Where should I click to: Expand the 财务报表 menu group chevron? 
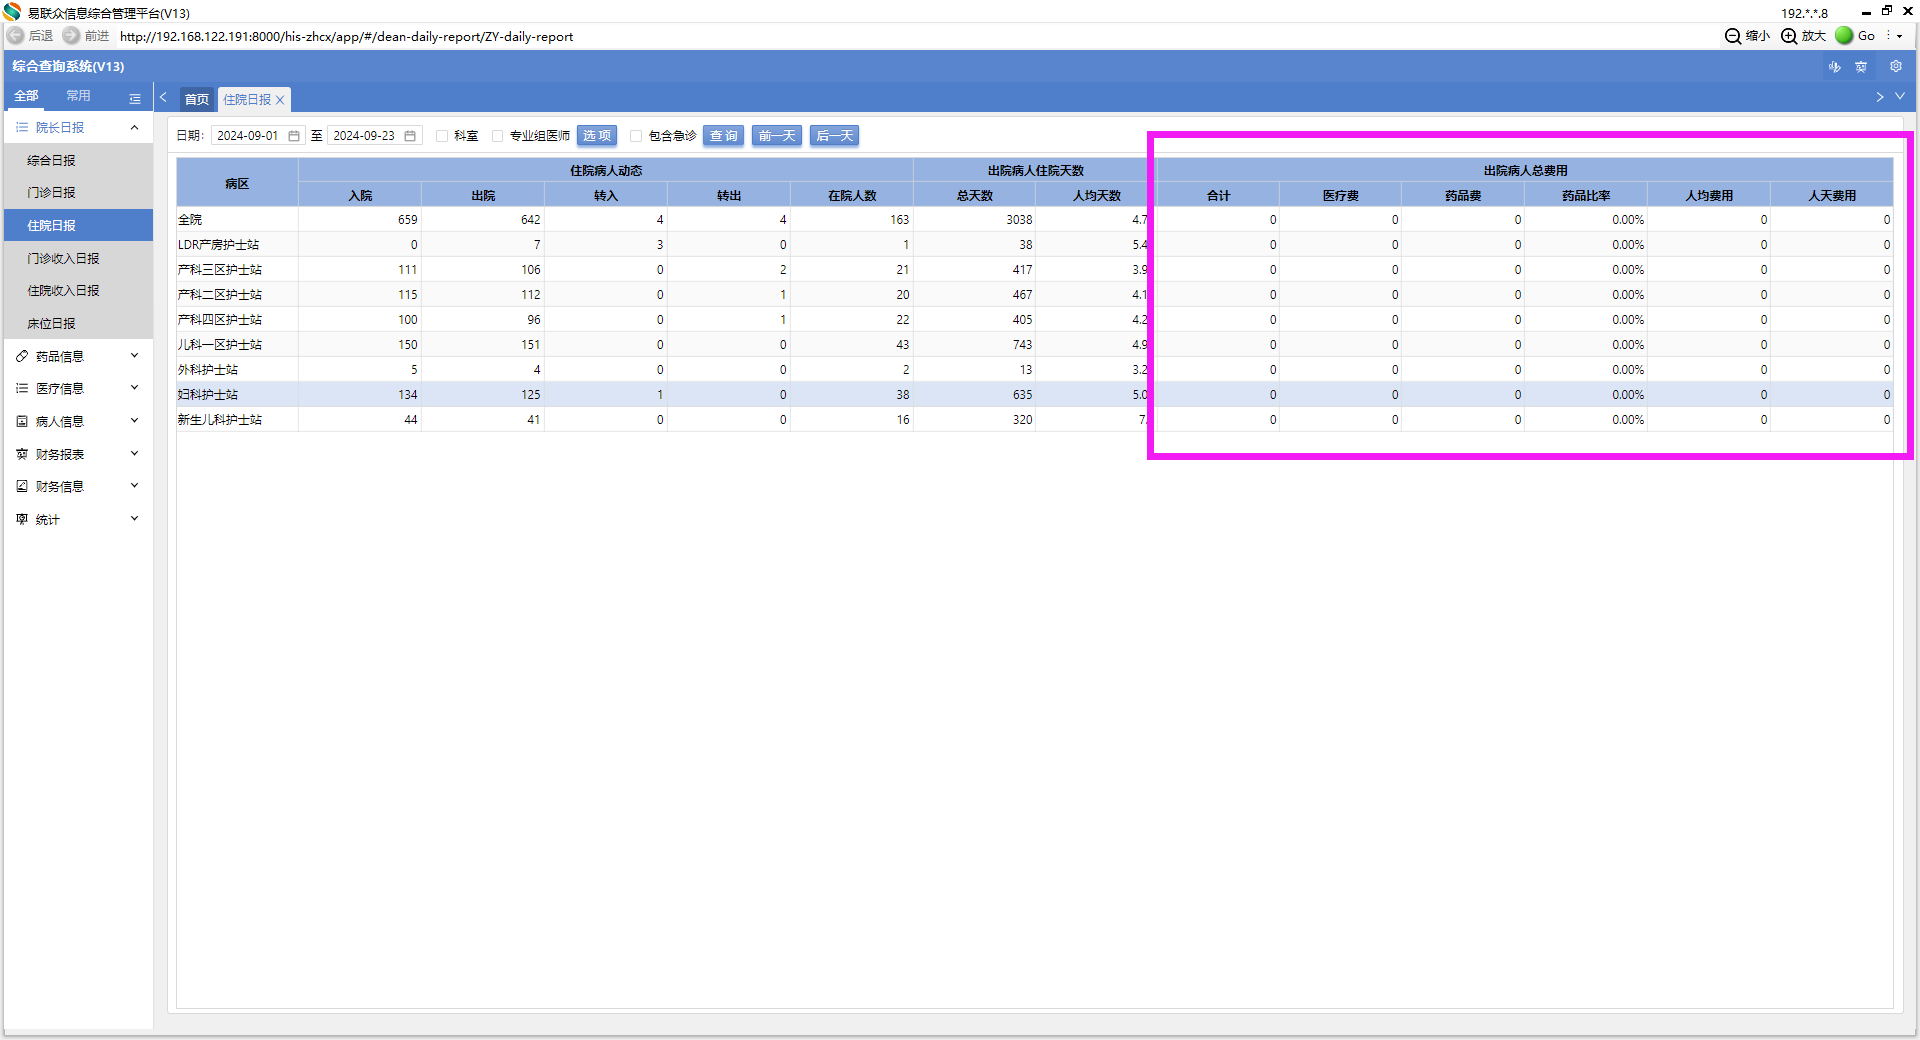[134, 453]
